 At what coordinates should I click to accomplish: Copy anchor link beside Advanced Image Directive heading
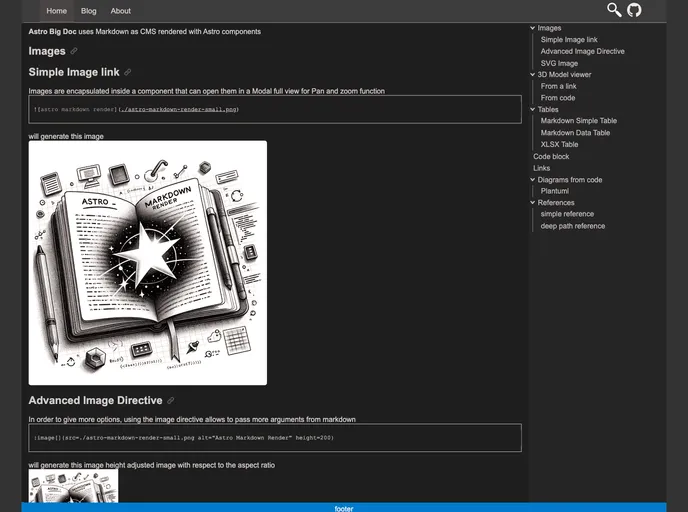[x=171, y=400]
